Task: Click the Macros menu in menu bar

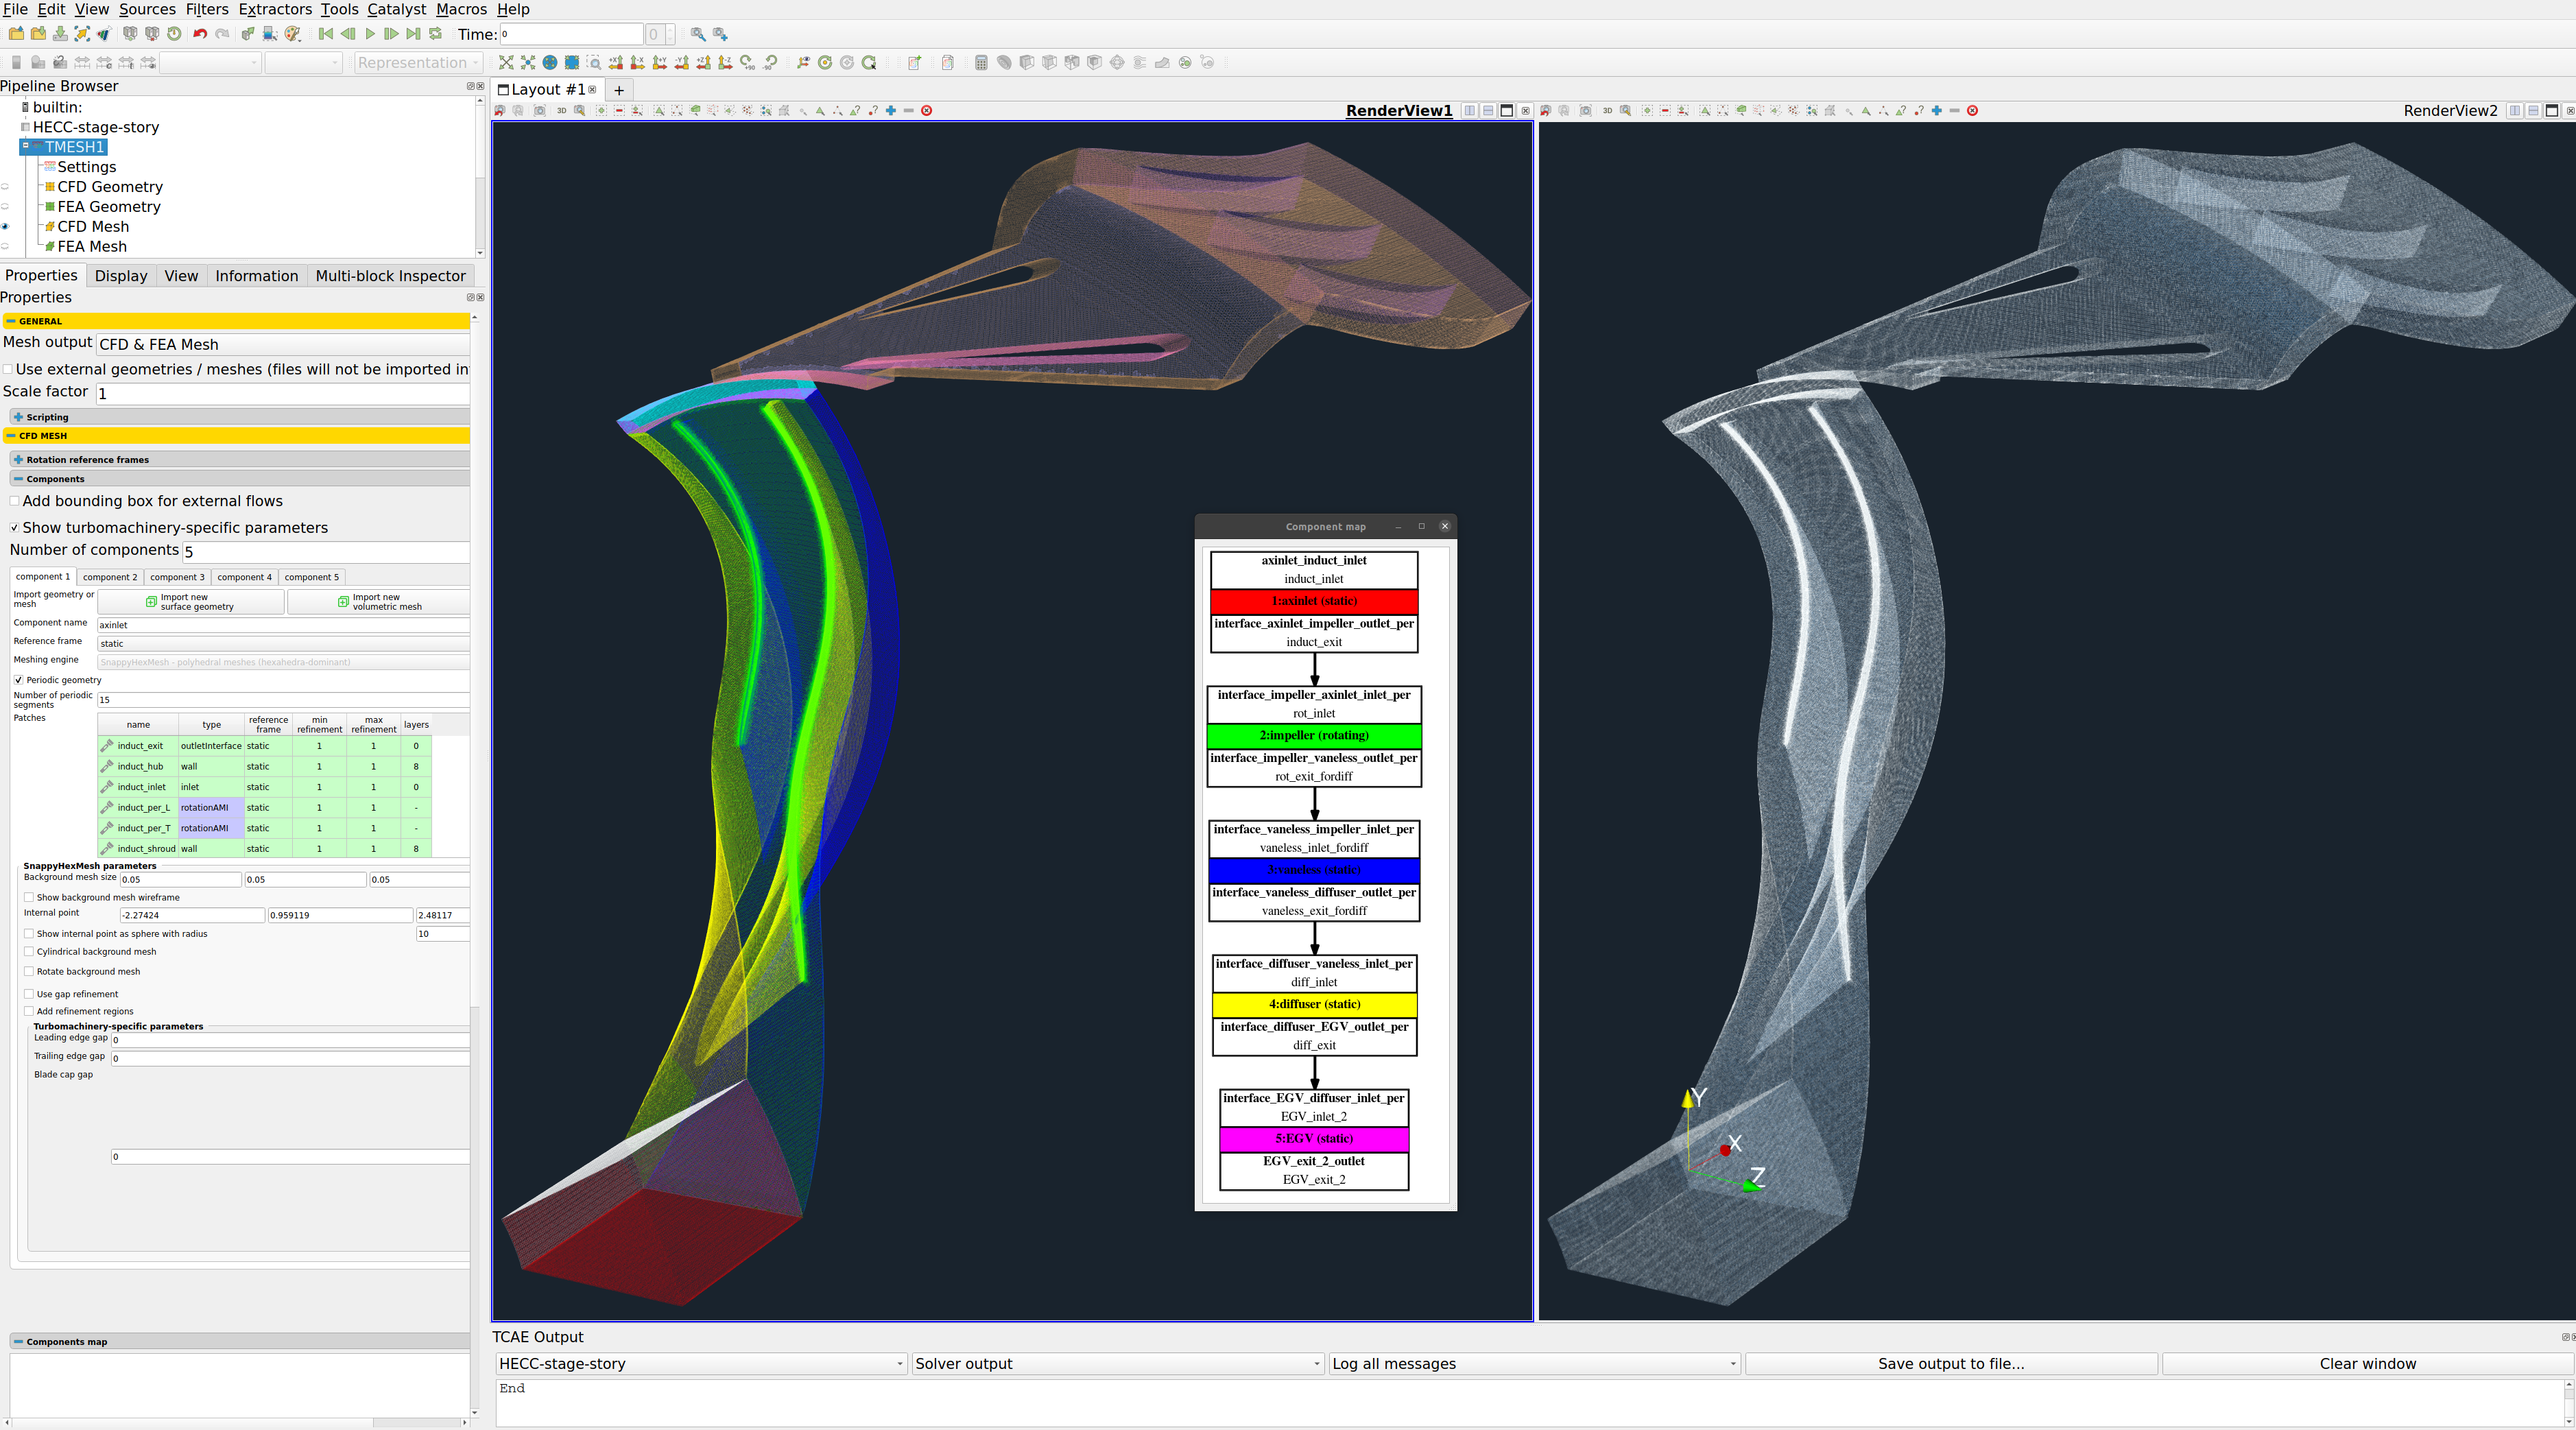Action: 462,10
